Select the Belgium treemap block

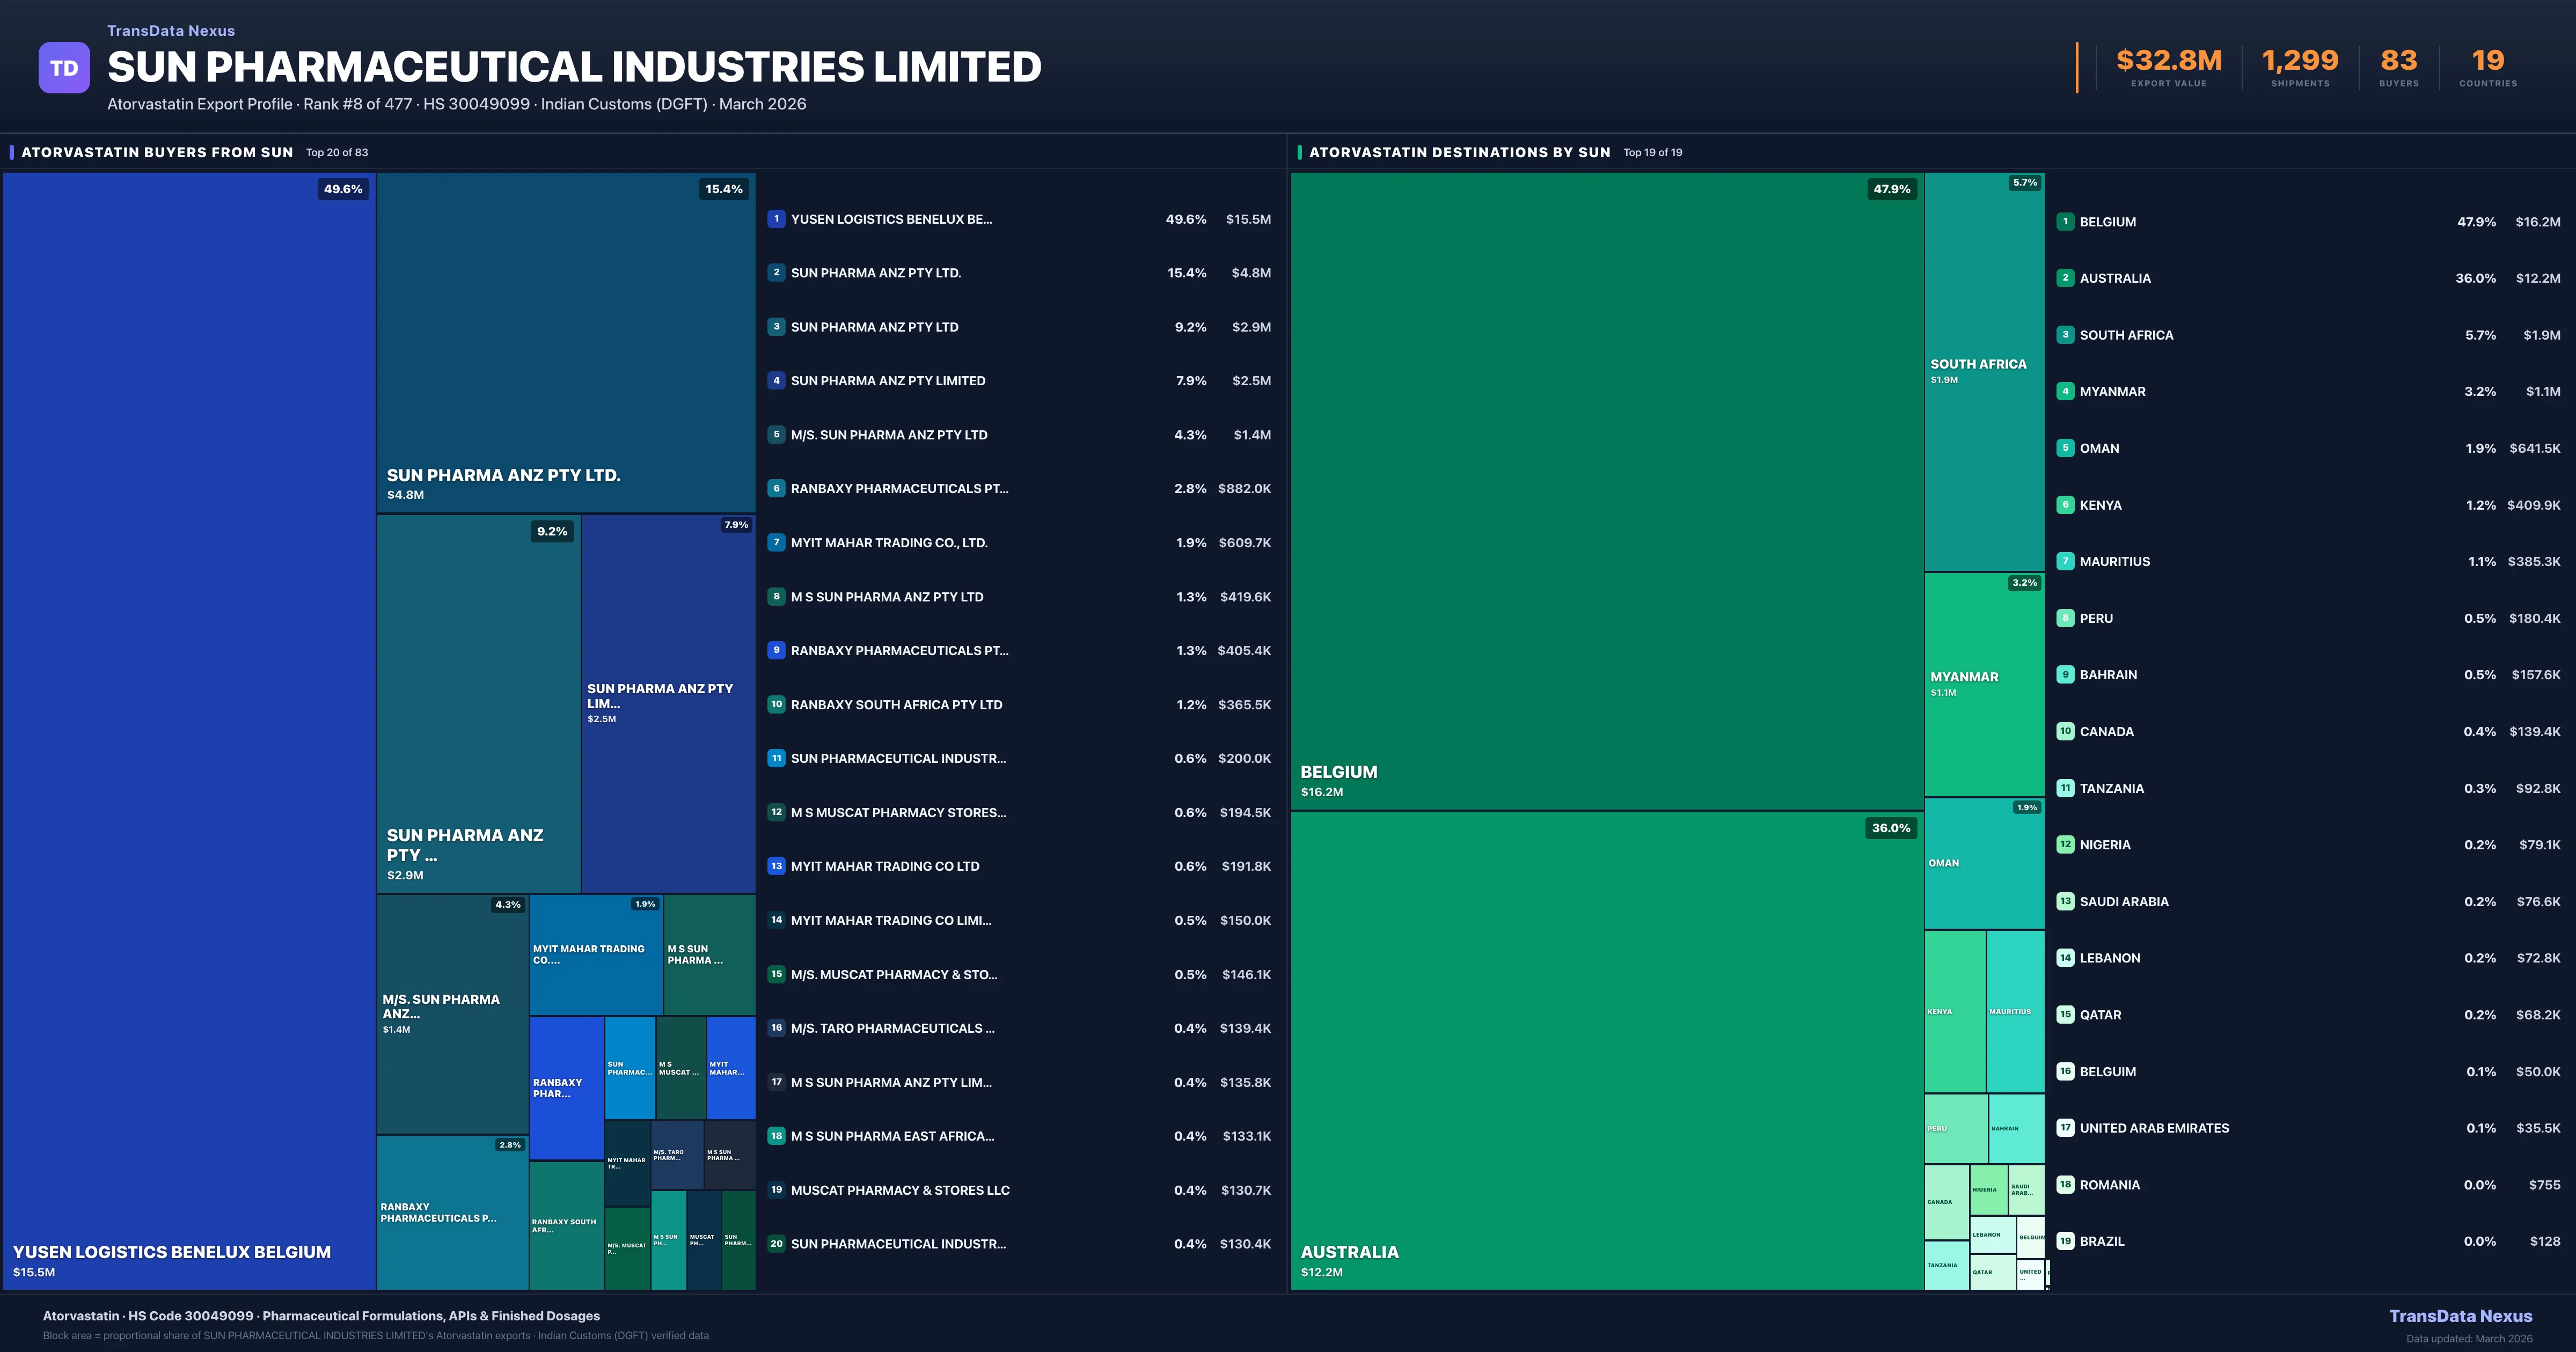(1606, 490)
